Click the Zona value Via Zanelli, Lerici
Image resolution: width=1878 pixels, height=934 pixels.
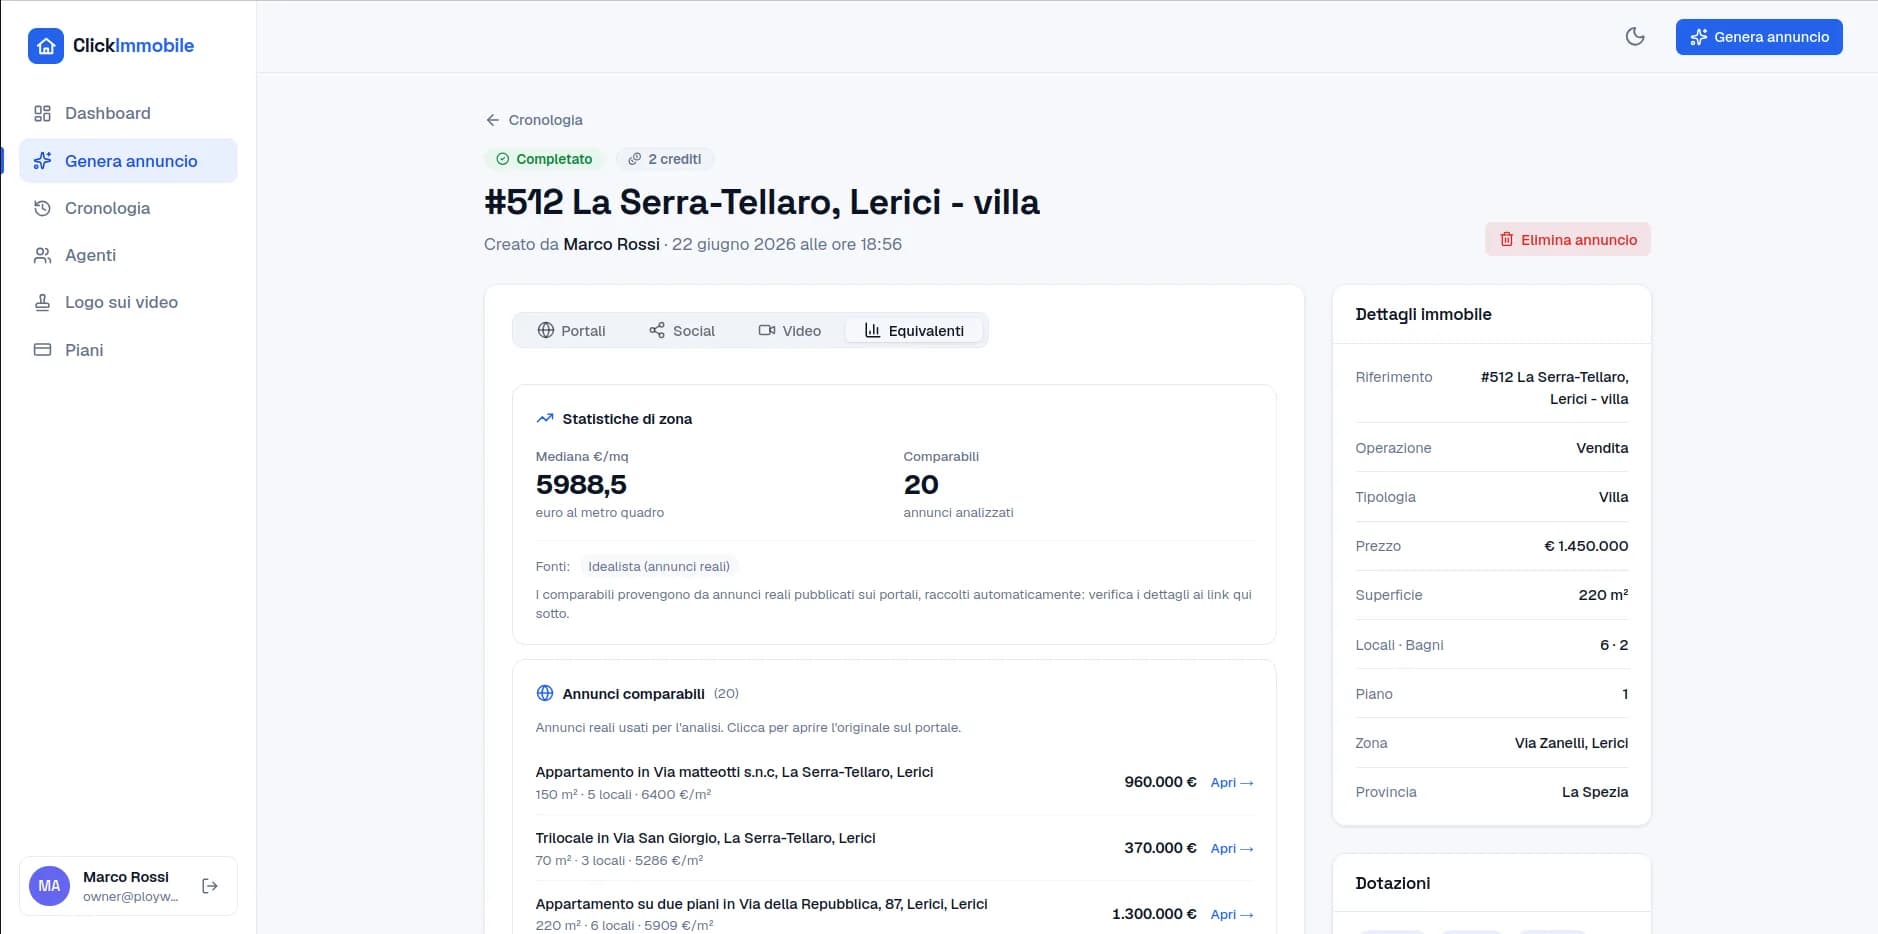pos(1571,743)
